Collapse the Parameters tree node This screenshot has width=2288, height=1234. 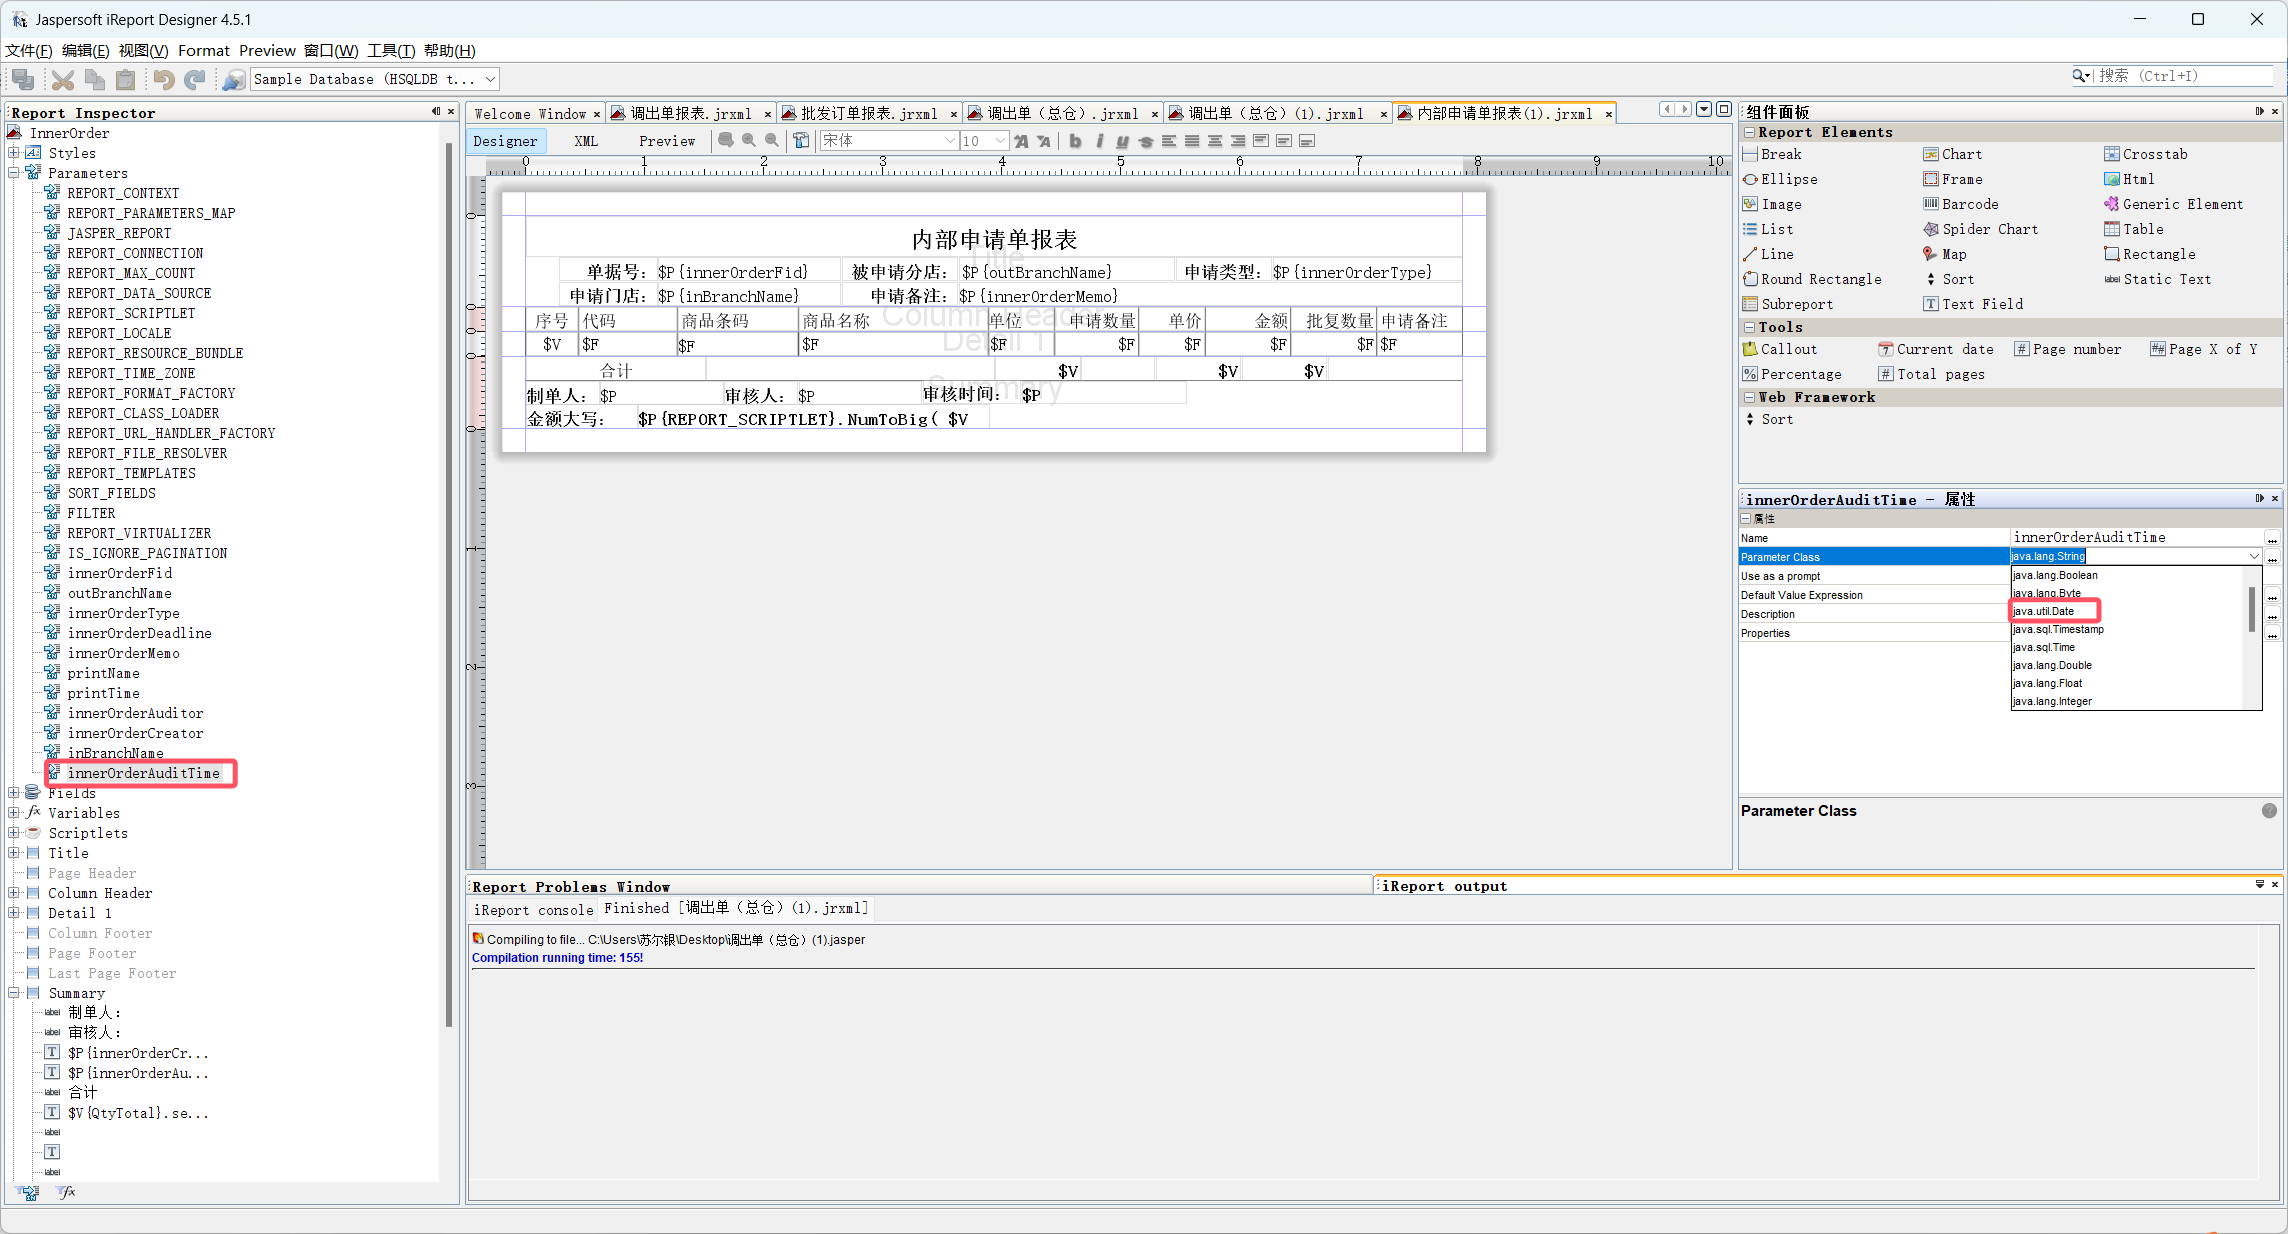(14, 173)
